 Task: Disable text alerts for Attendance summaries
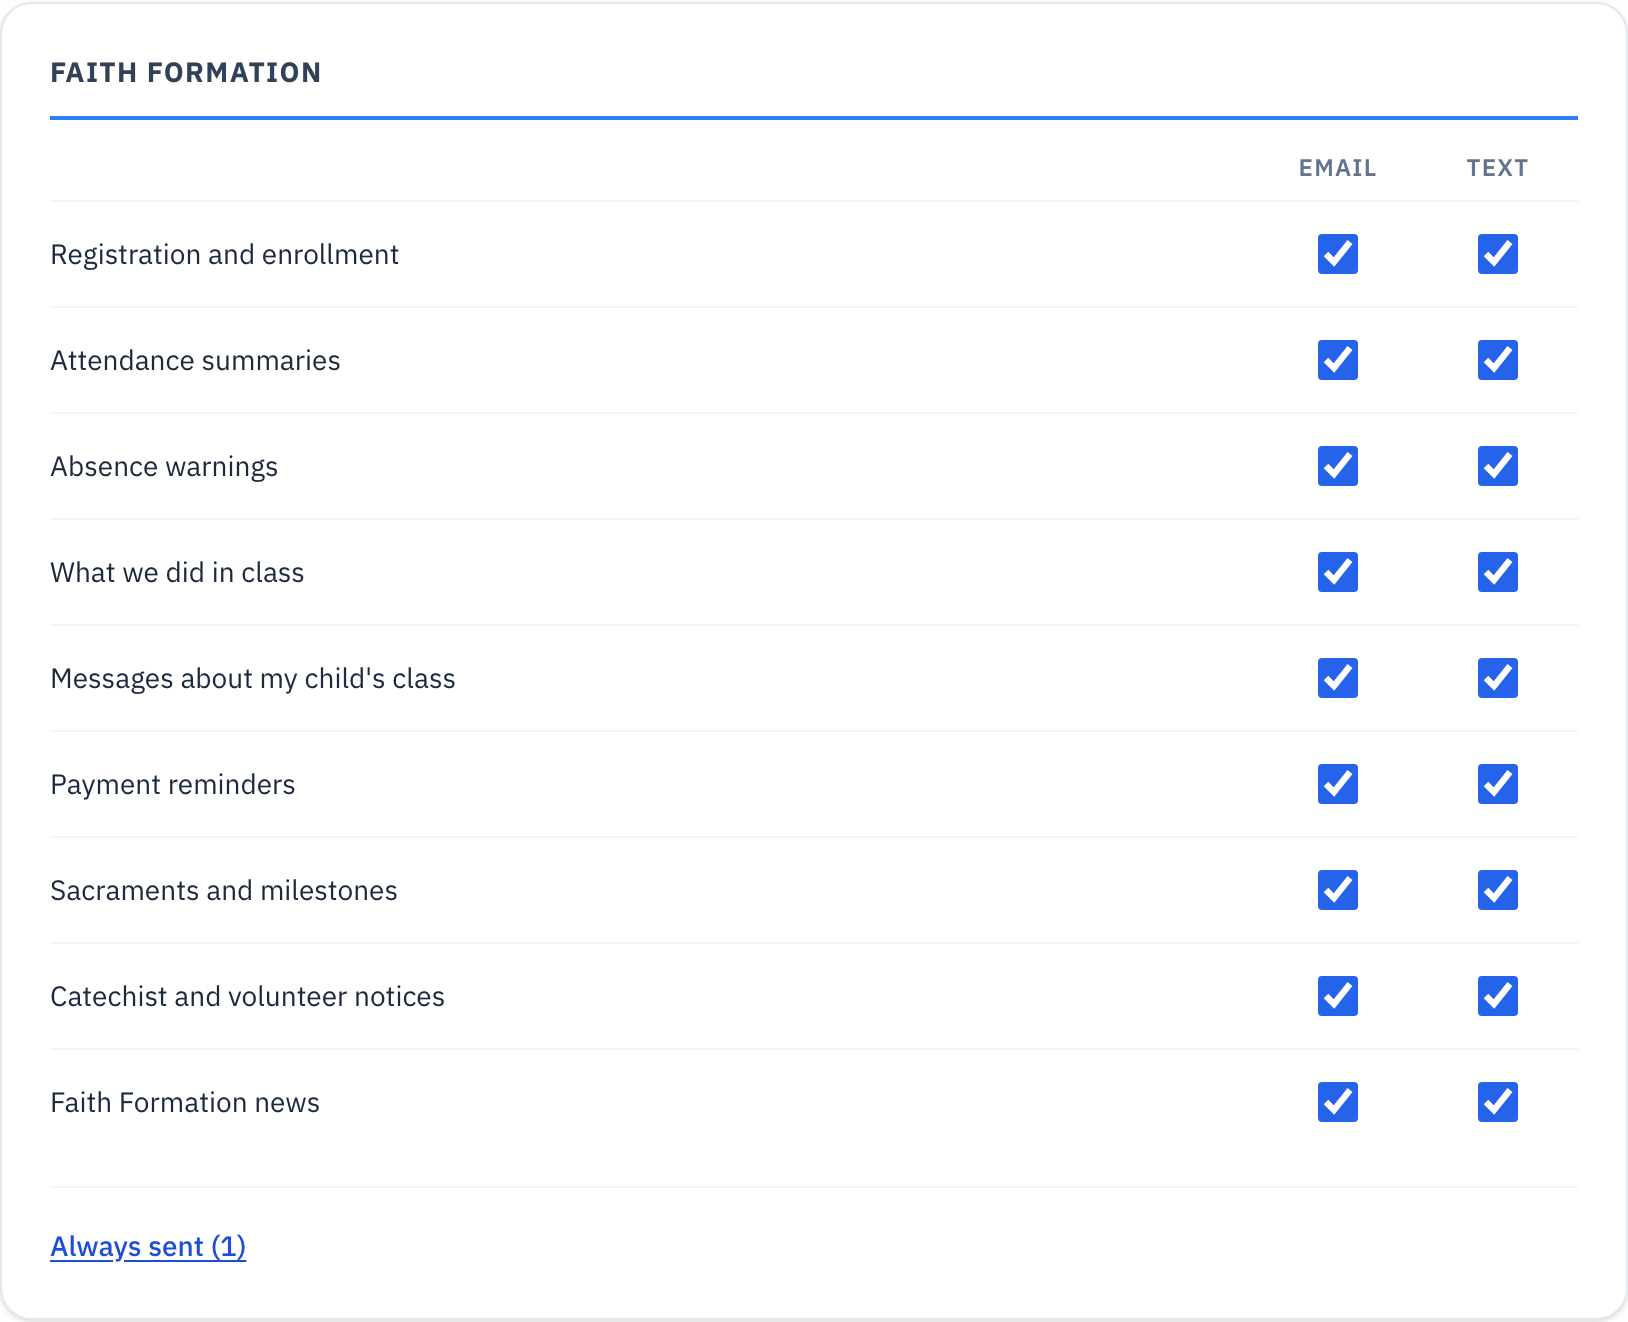tap(1497, 360)
